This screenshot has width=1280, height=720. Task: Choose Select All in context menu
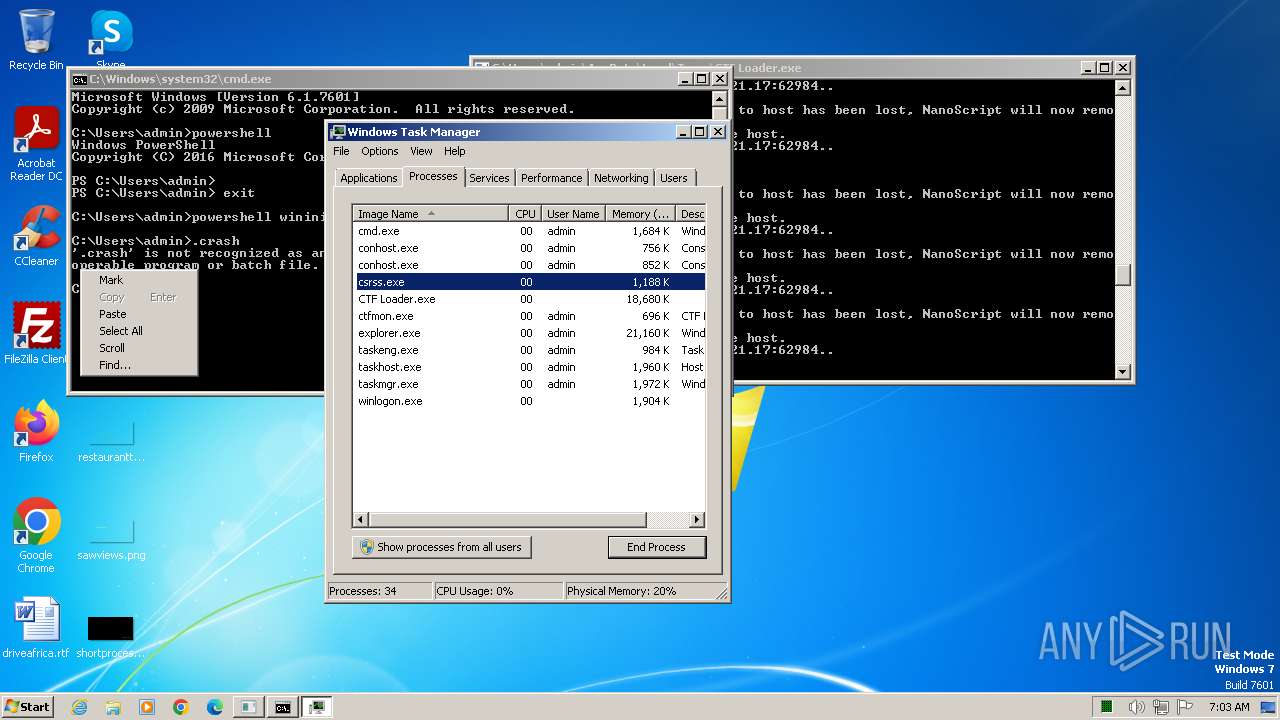138,331
